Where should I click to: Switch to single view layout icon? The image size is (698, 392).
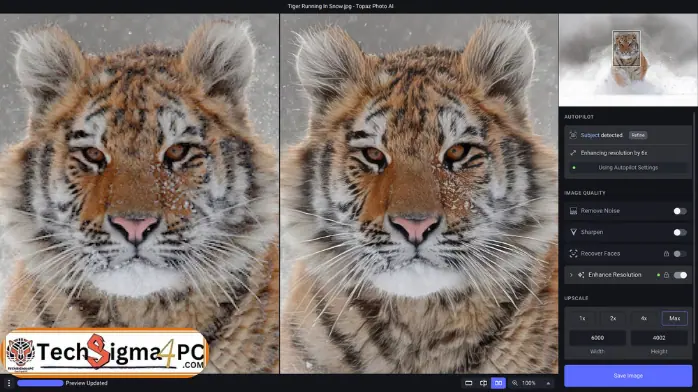click(468, 383)
